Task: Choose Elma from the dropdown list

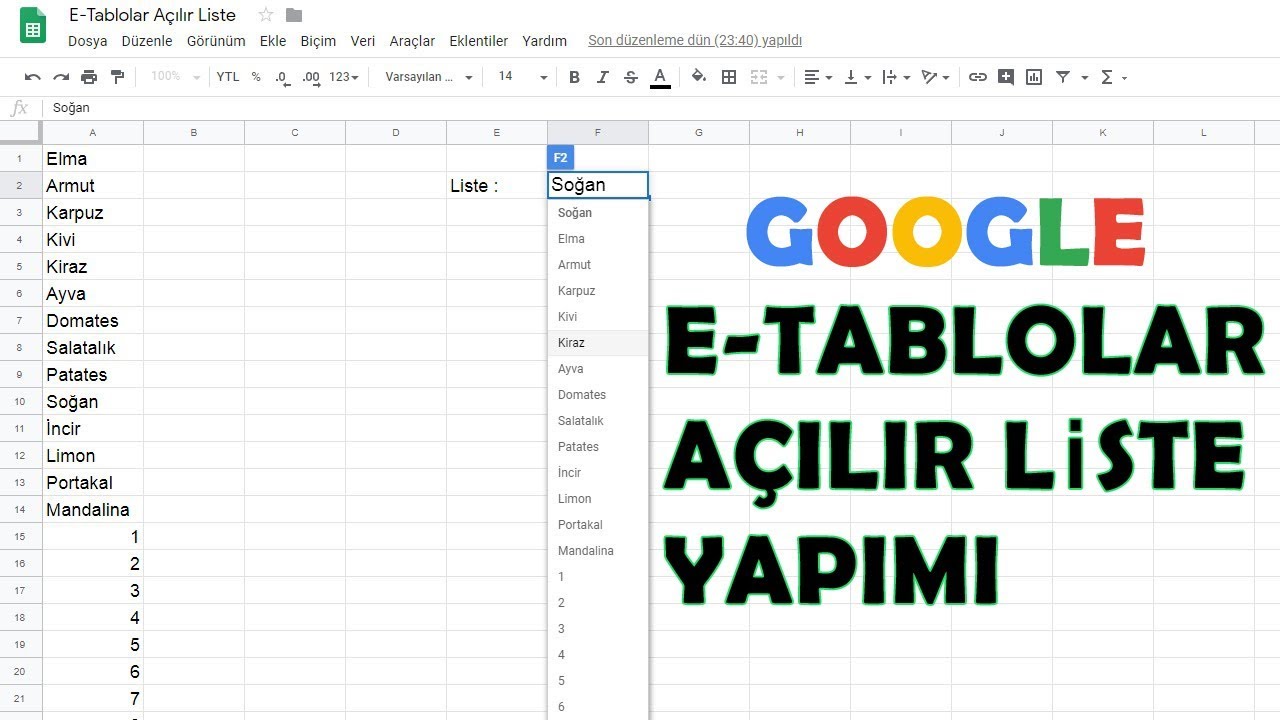Action: tap(598, 239)
